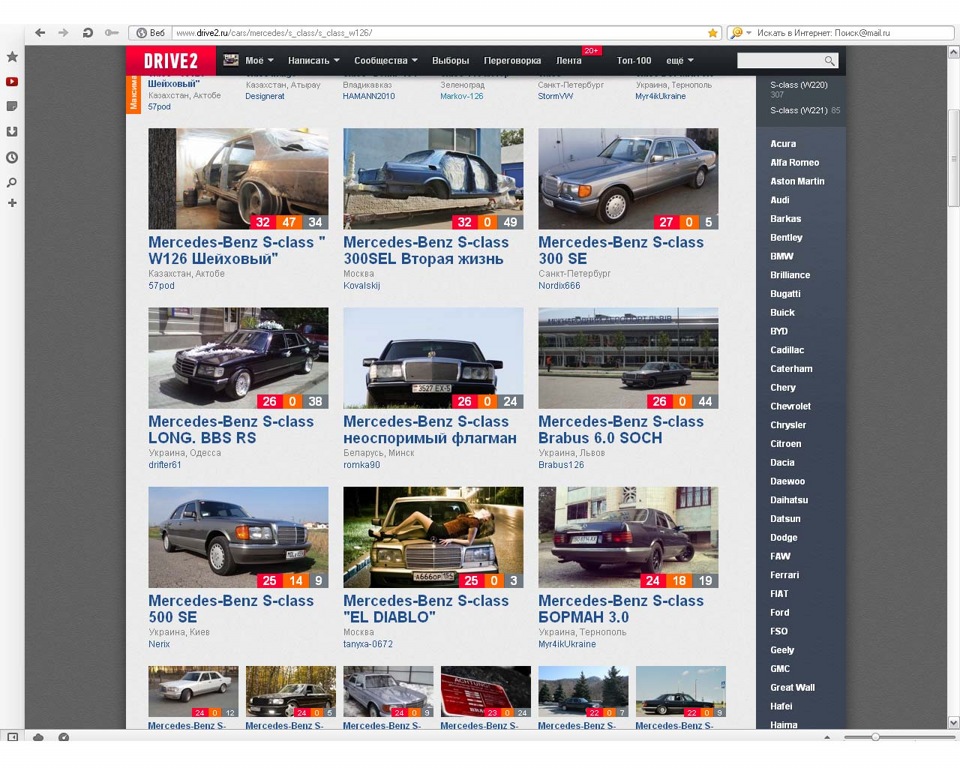Image resolution: width=960 pixels, height=768 pixels.
Task: Open the 'Переговорка' menu item
Action: (x=512, y=61)
